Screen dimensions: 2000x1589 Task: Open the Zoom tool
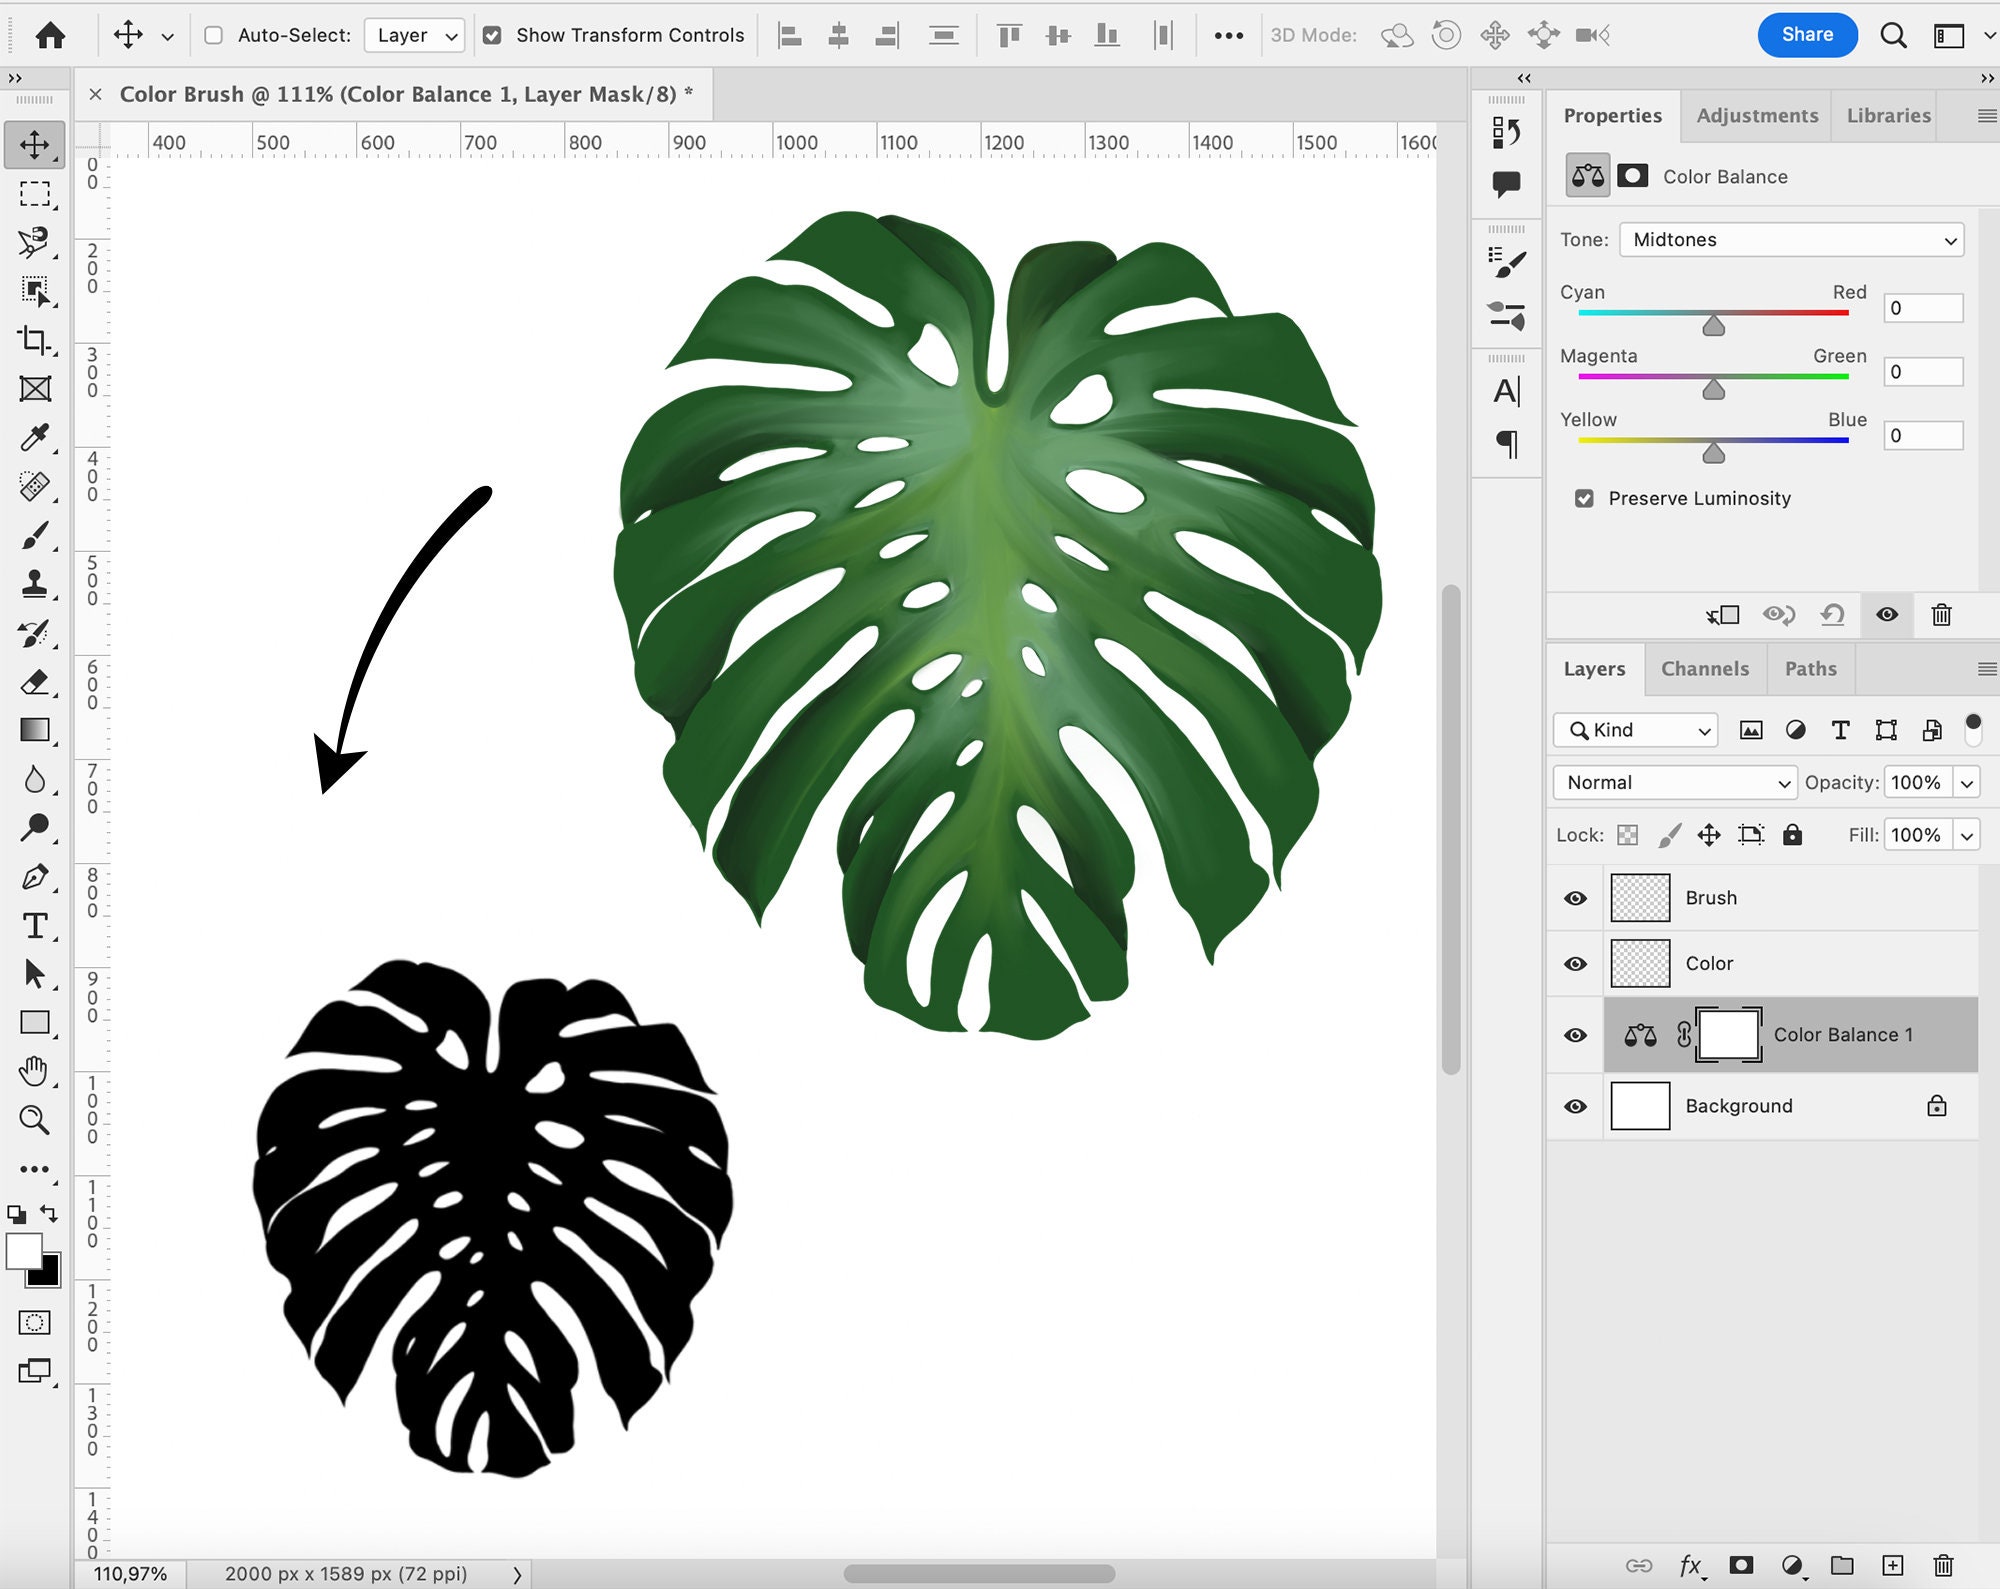[36, 1120]
